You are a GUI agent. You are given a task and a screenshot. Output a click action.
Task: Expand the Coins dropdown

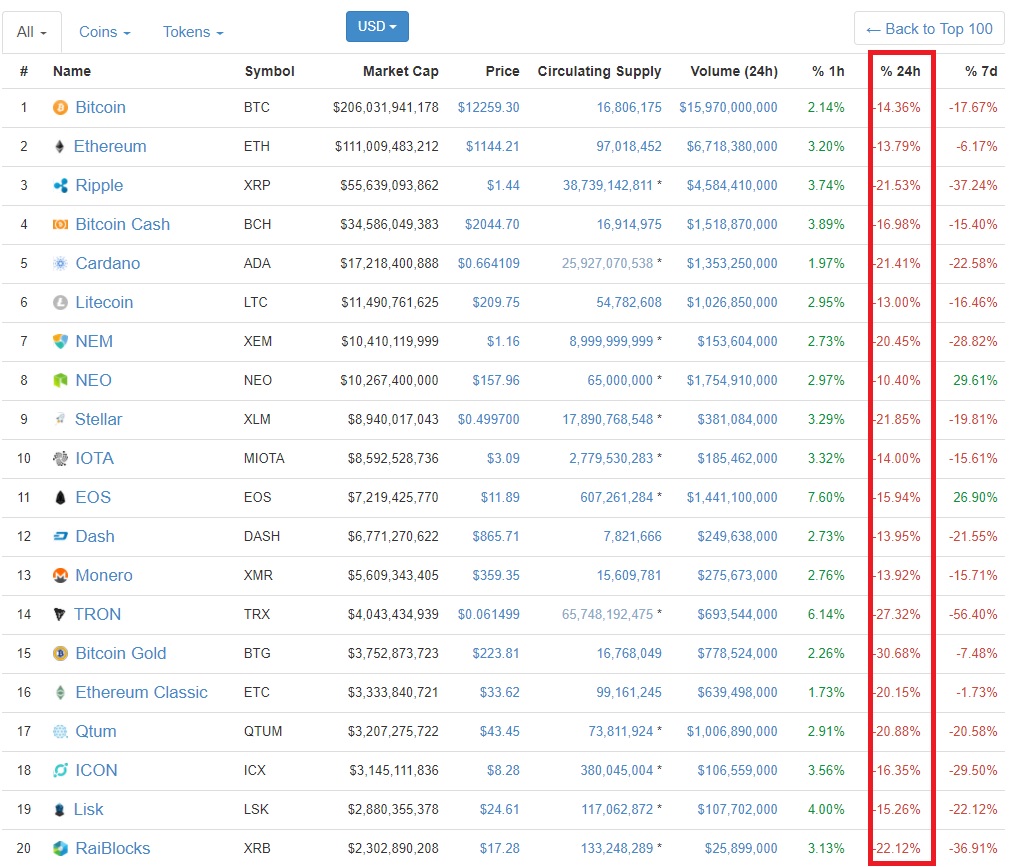coord(105,32)
